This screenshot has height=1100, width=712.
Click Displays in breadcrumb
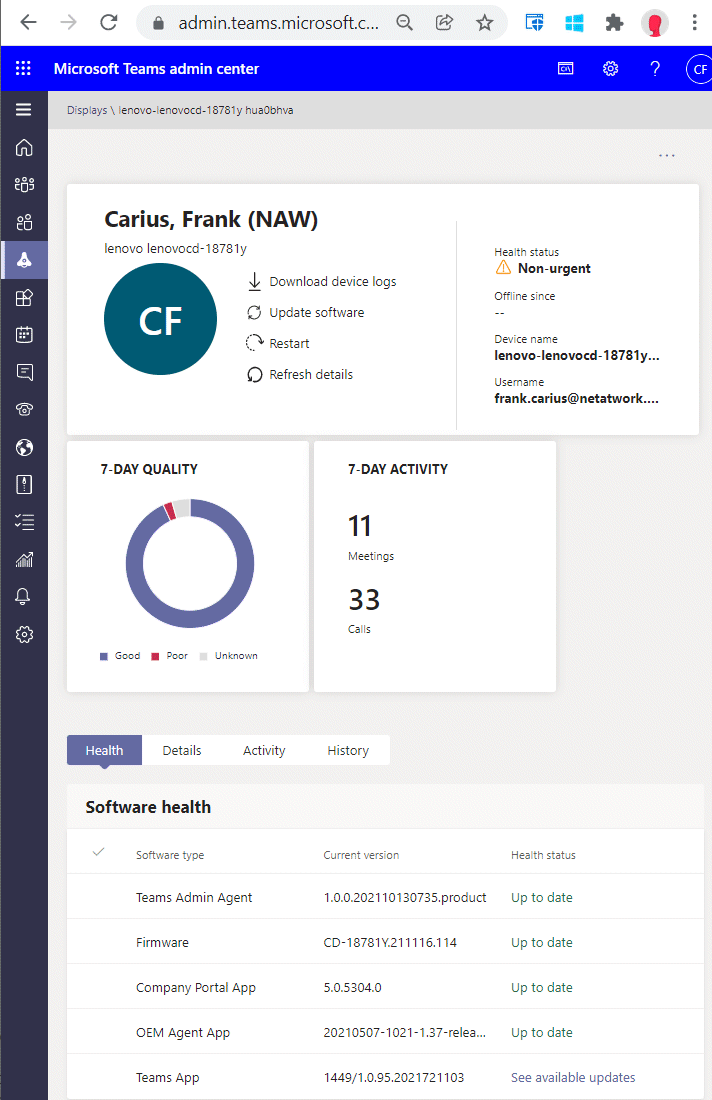87,110
